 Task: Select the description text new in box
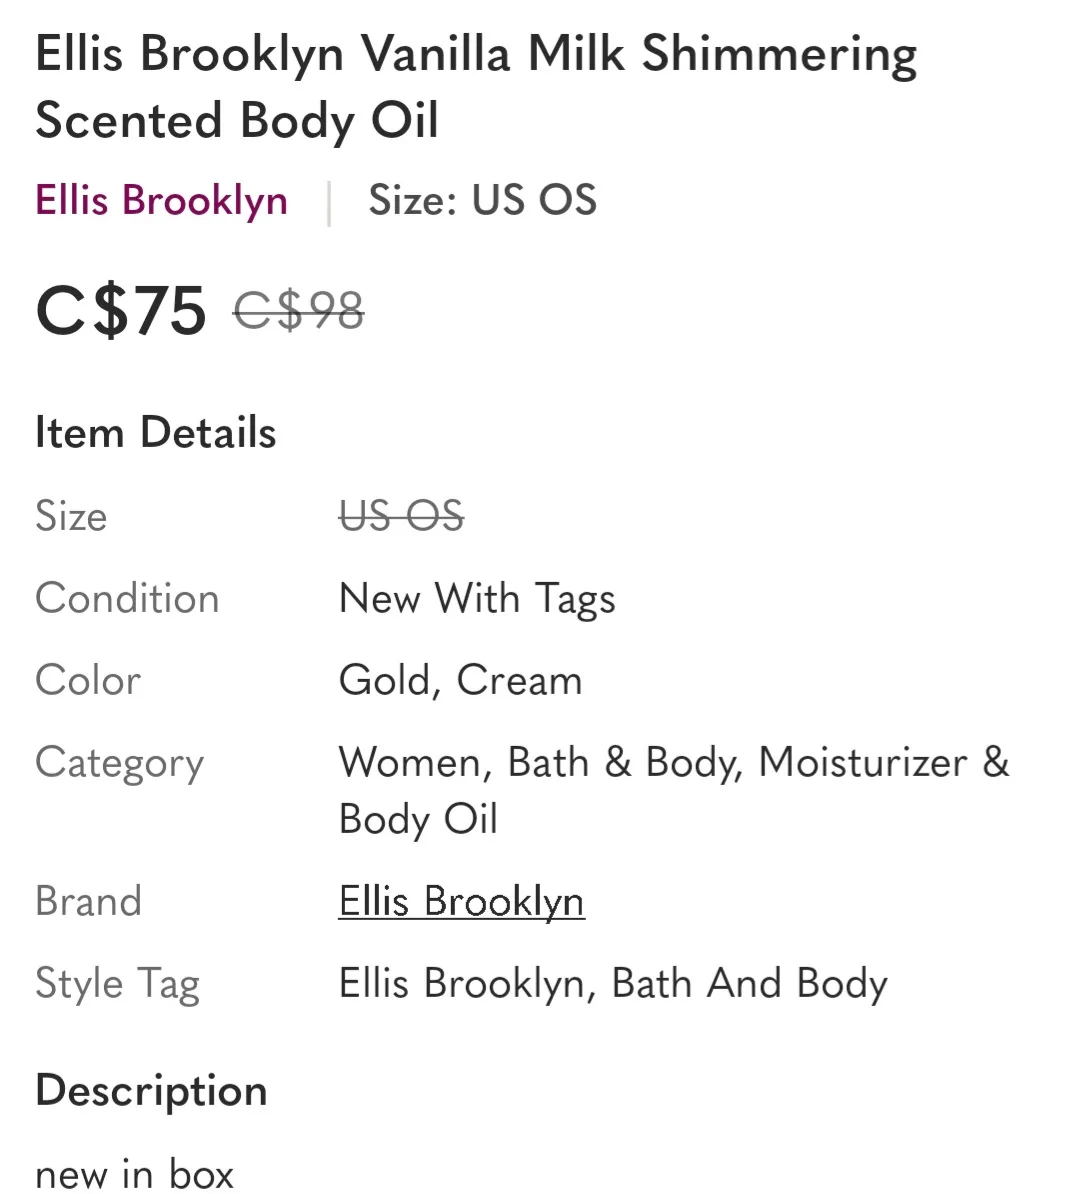[135, 1172]
